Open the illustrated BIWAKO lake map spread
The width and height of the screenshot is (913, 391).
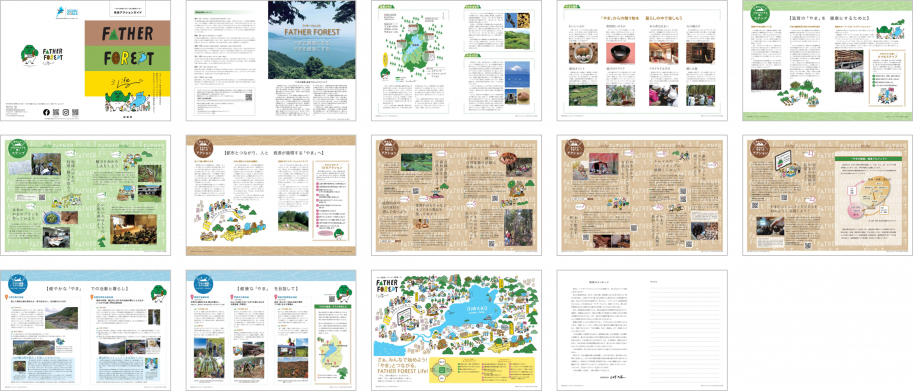coord(456,330)
